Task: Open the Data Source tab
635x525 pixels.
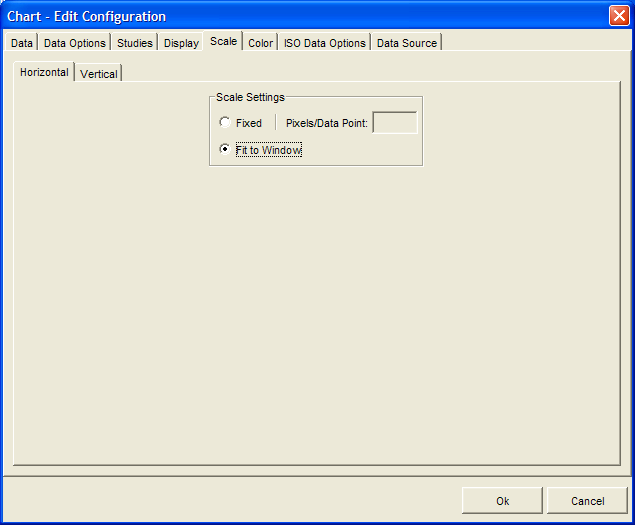Action: click(406, 43)
